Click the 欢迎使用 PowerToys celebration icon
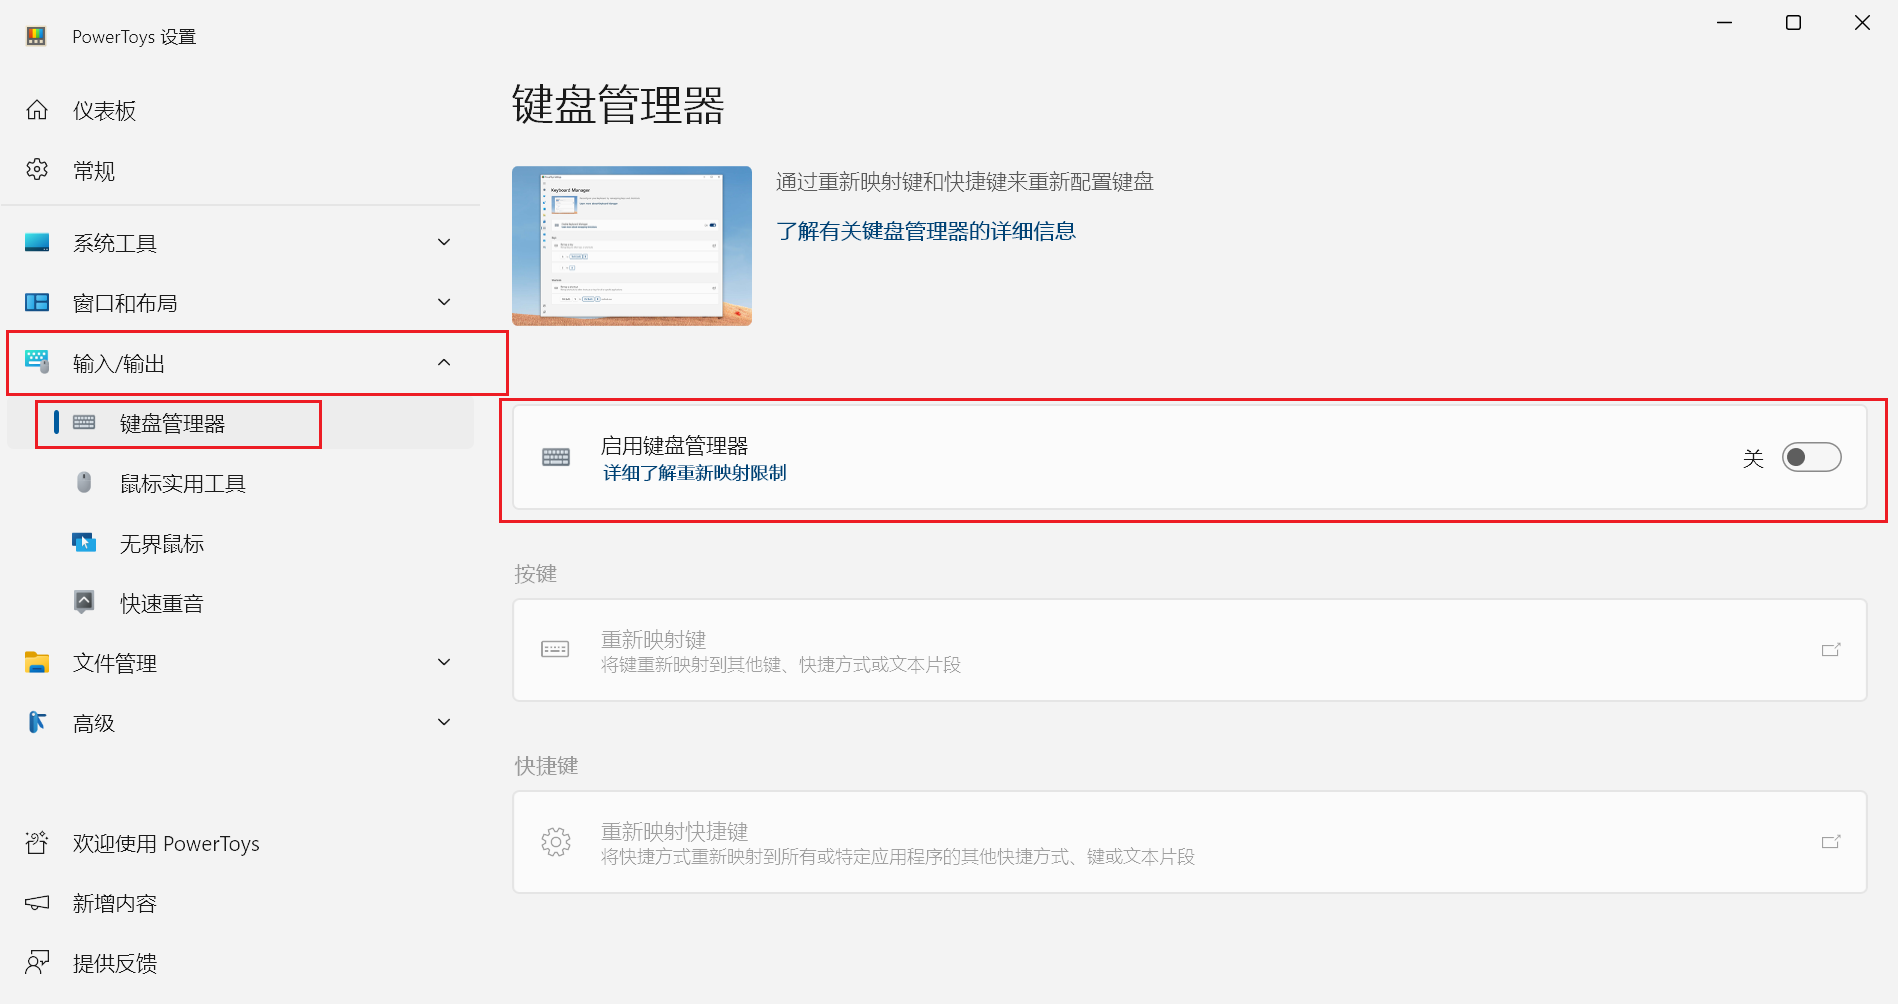1898x1004 pixels. (x=37, y=843)
